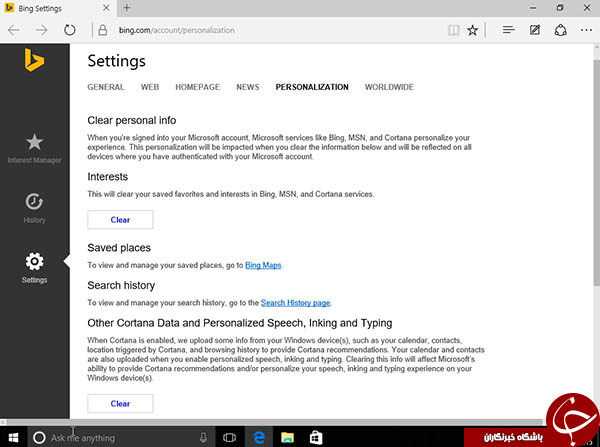This screenshot has width=600, height=447.
Task: Open the Hub lines icon
Action: 509,30
